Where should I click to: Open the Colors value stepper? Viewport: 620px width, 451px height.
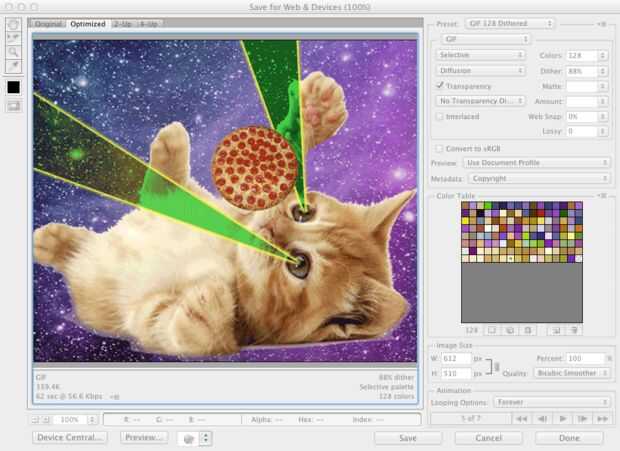[x=602, y=55]
